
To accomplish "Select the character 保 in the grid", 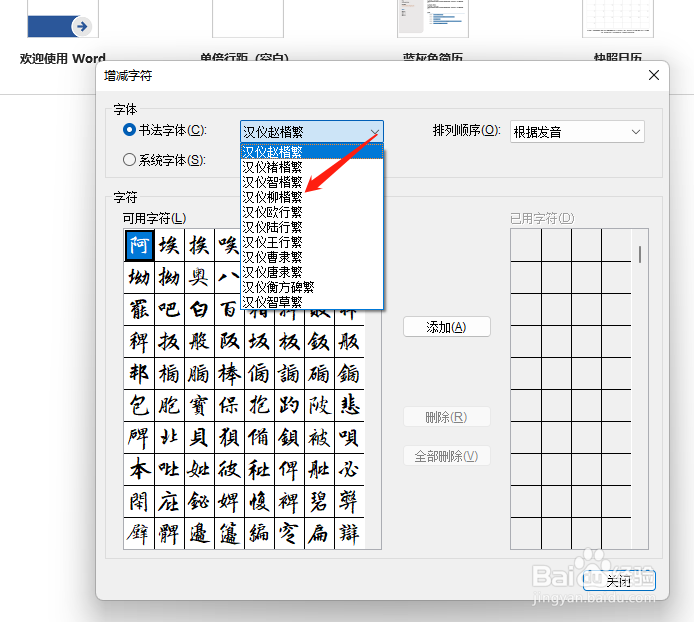I will pos(229,405).
